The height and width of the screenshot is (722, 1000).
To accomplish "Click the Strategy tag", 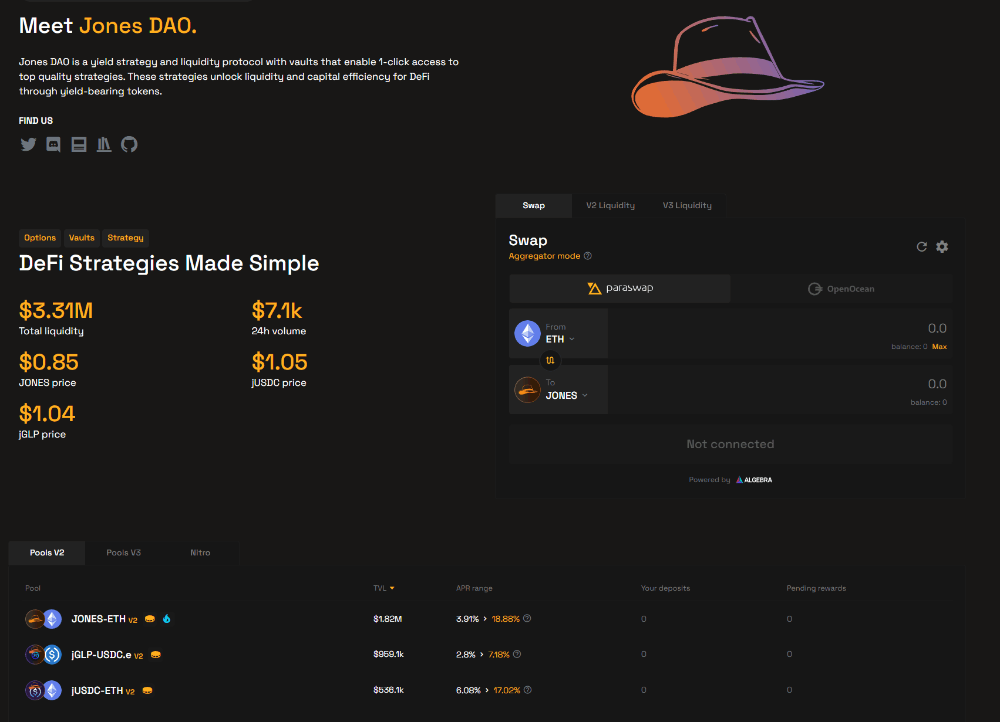I will [126, 238].
